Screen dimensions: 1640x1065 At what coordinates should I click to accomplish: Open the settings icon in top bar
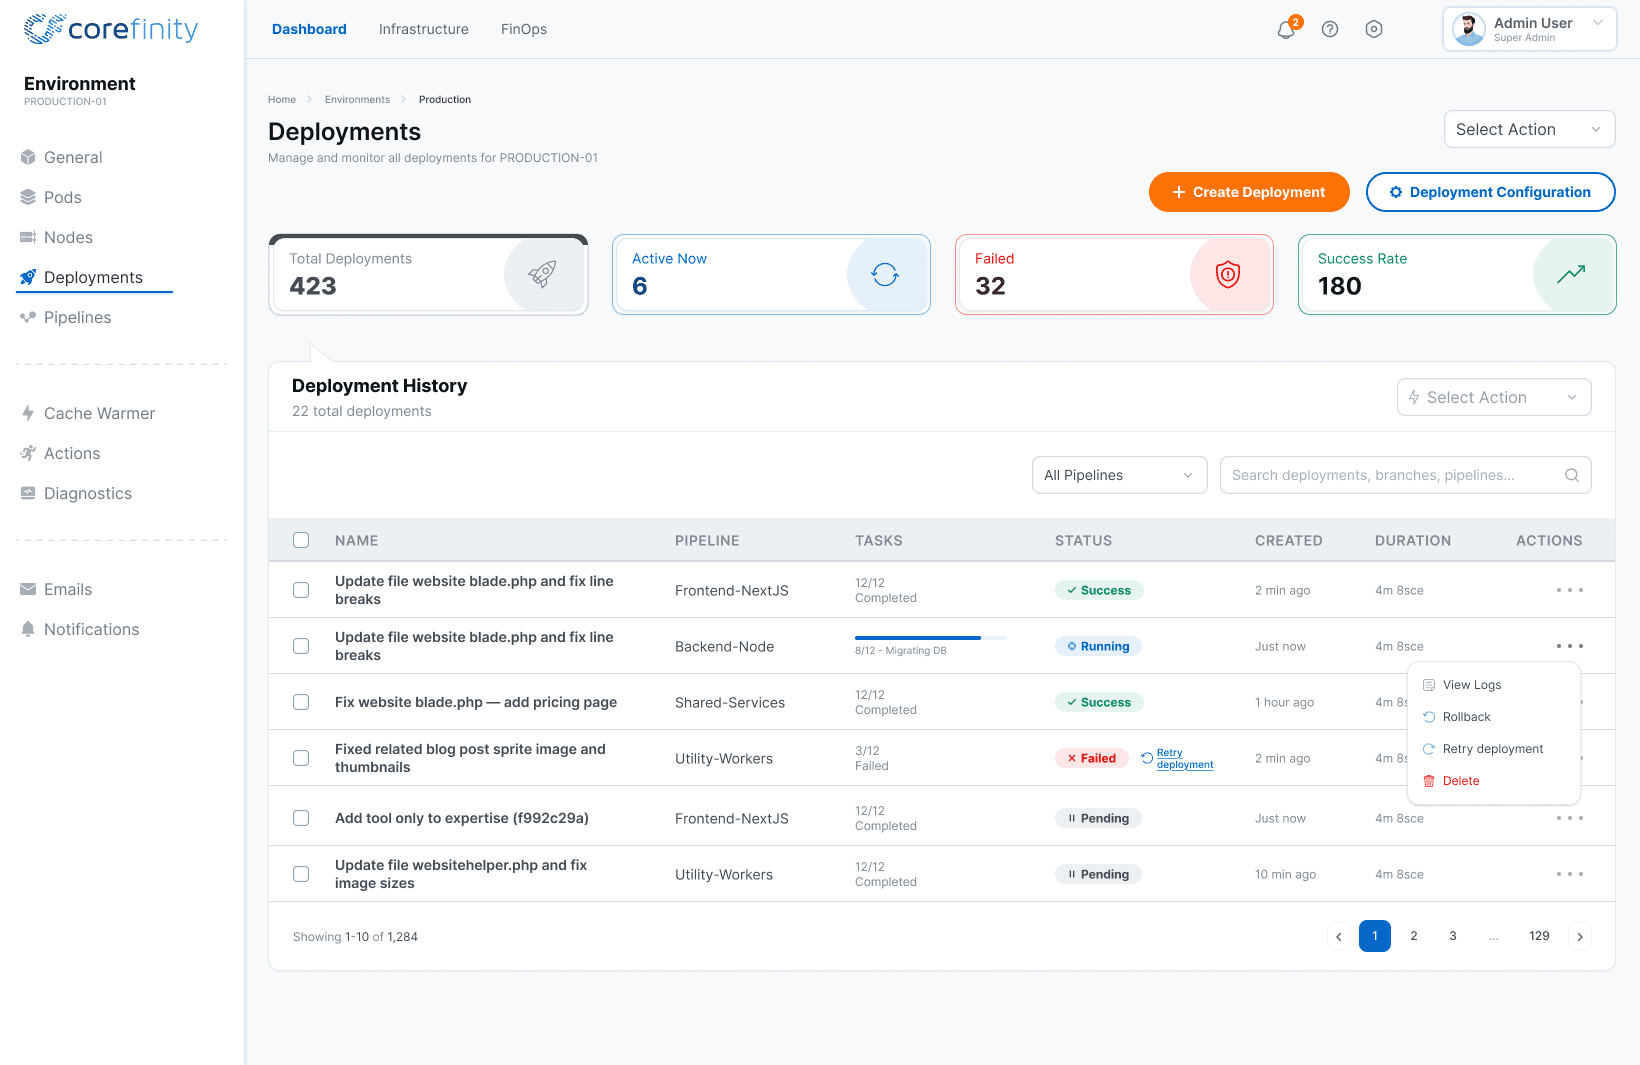pos(1374,29)
